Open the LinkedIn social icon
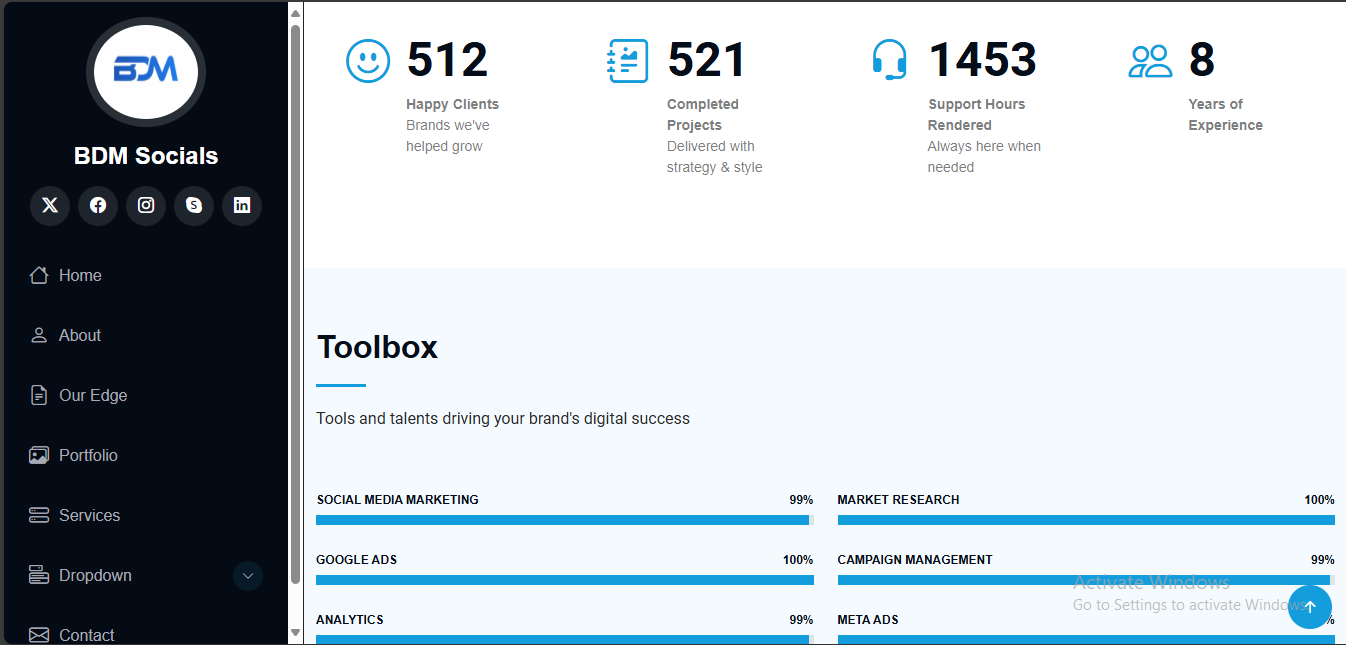The image size is (1346, 645). [242, 205]
